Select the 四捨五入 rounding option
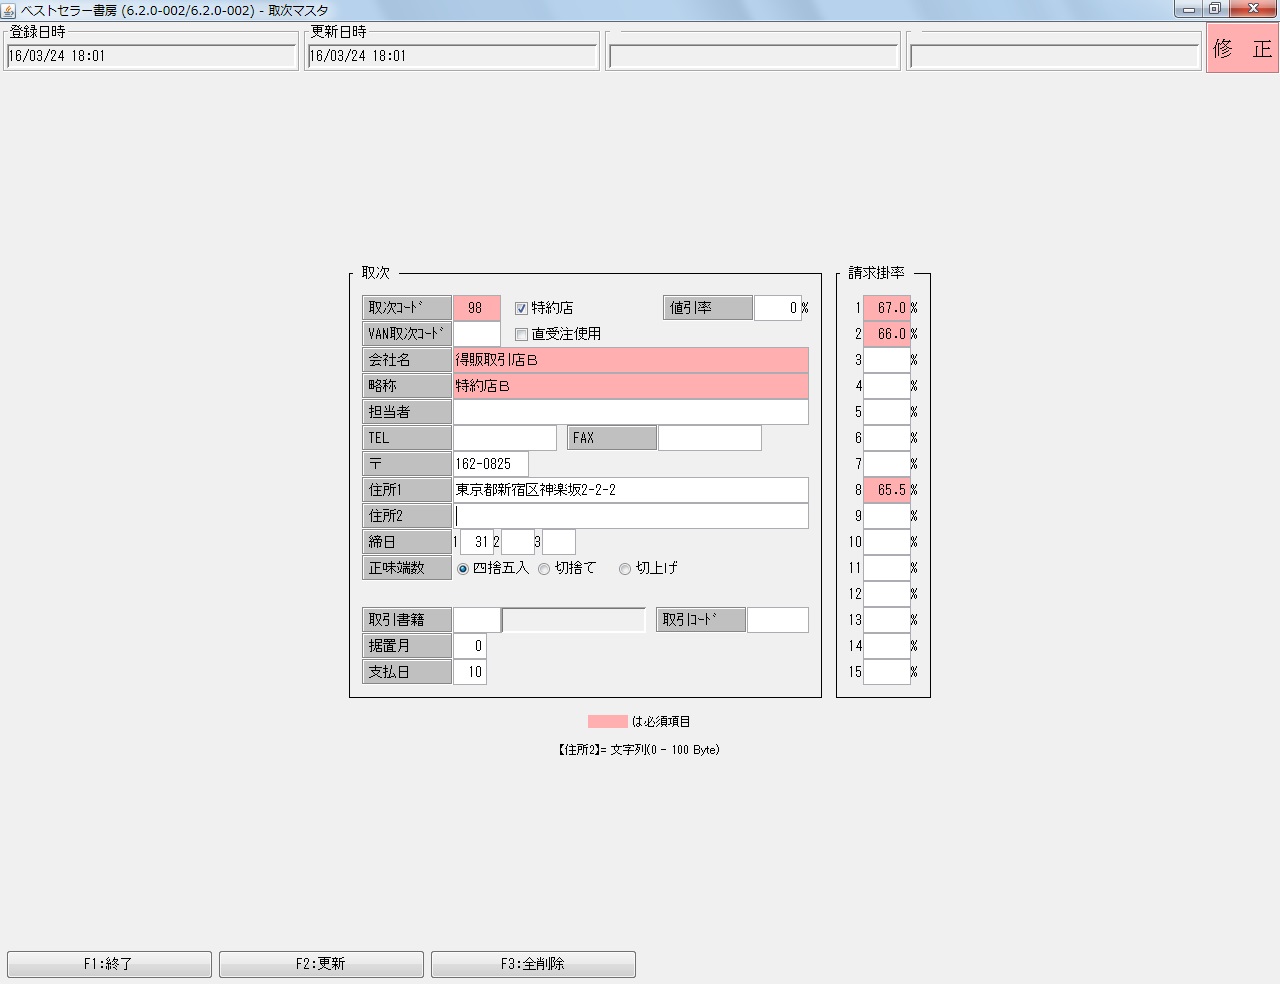This screenshot has width=1280, height=984. pos(463,568)
